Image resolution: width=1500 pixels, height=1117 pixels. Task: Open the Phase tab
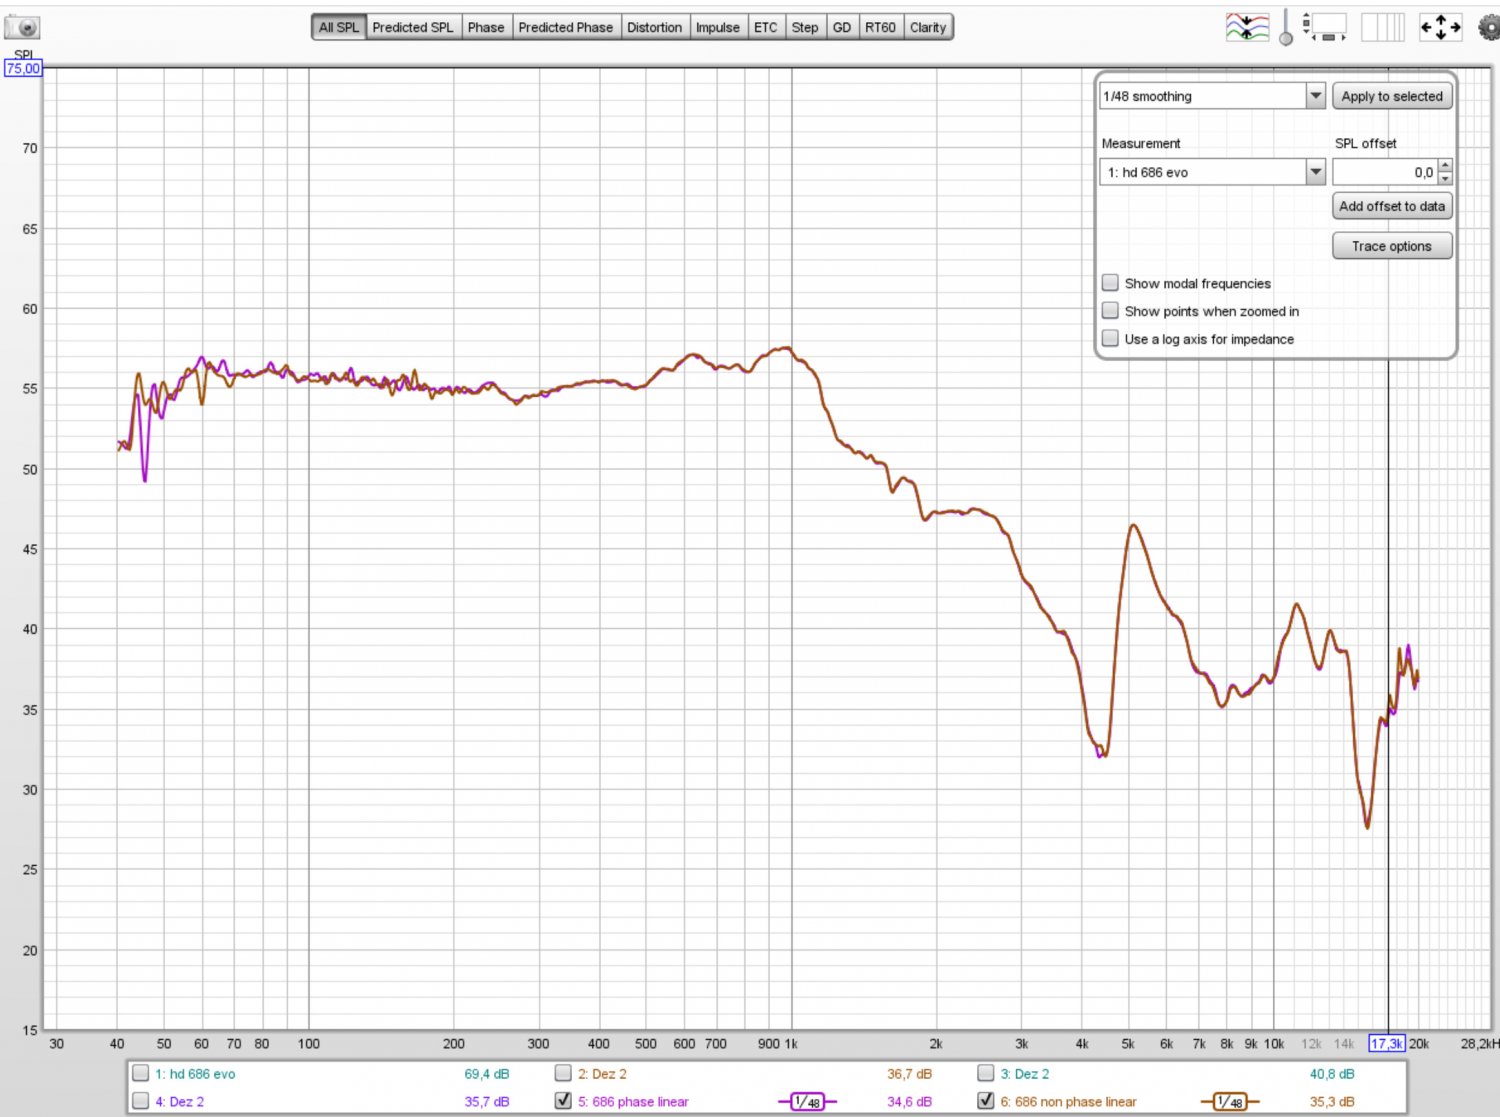tap(486, 27)
